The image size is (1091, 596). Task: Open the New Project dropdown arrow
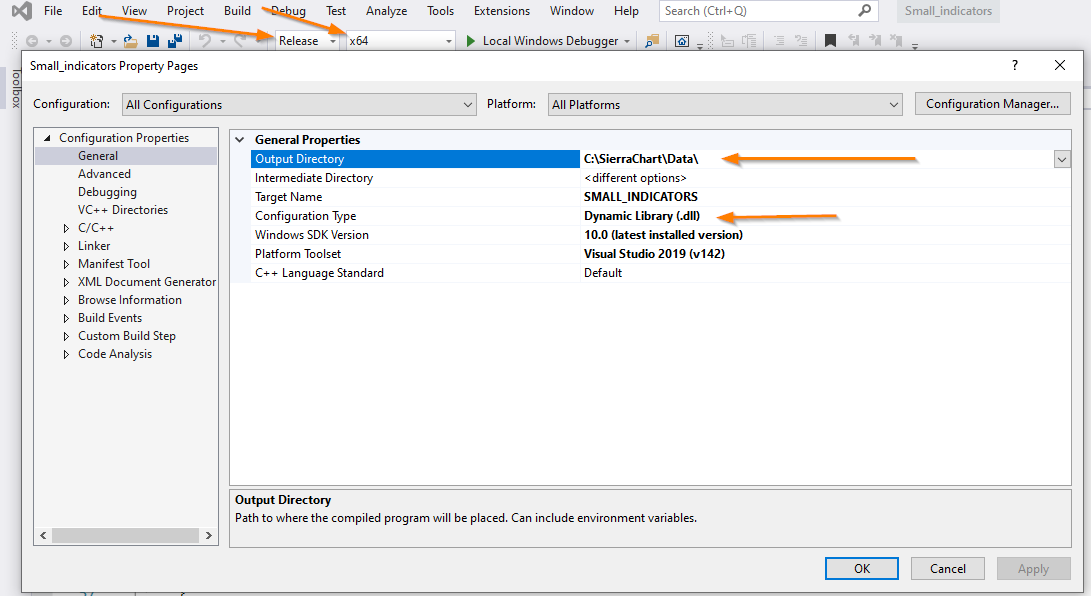tap(113, 42)
